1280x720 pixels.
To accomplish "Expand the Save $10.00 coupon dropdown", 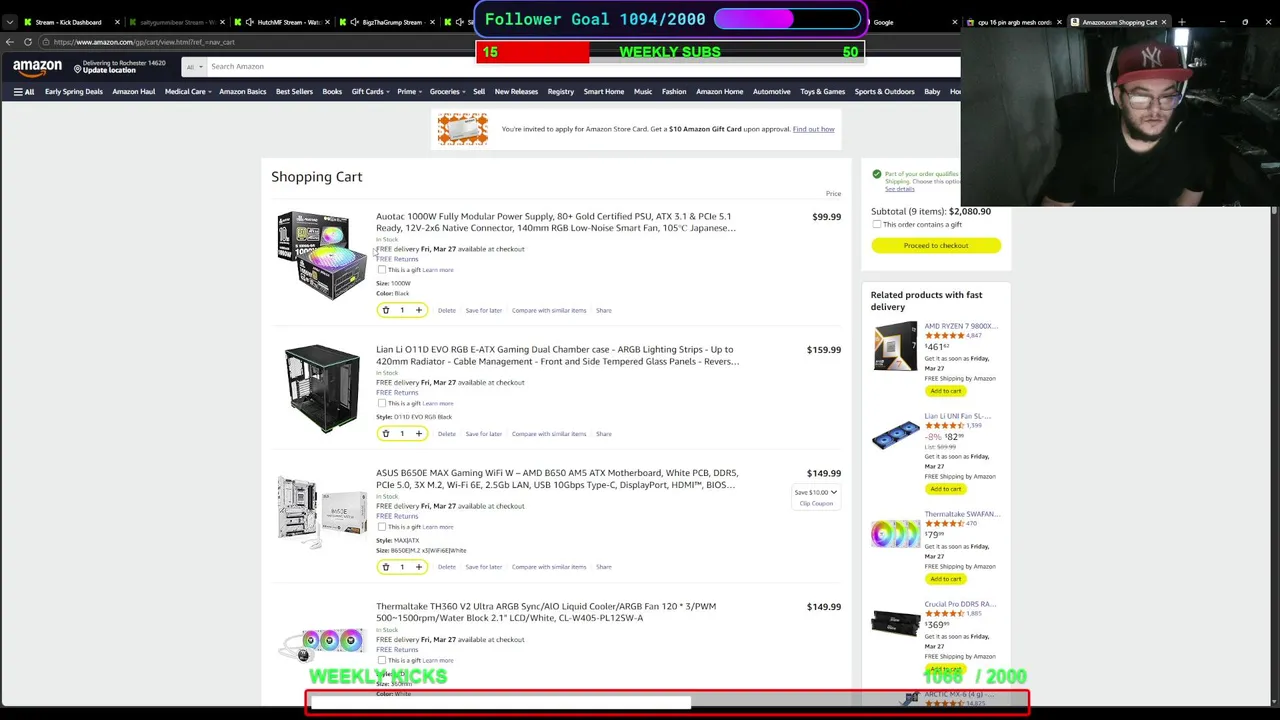I will 816,493.
